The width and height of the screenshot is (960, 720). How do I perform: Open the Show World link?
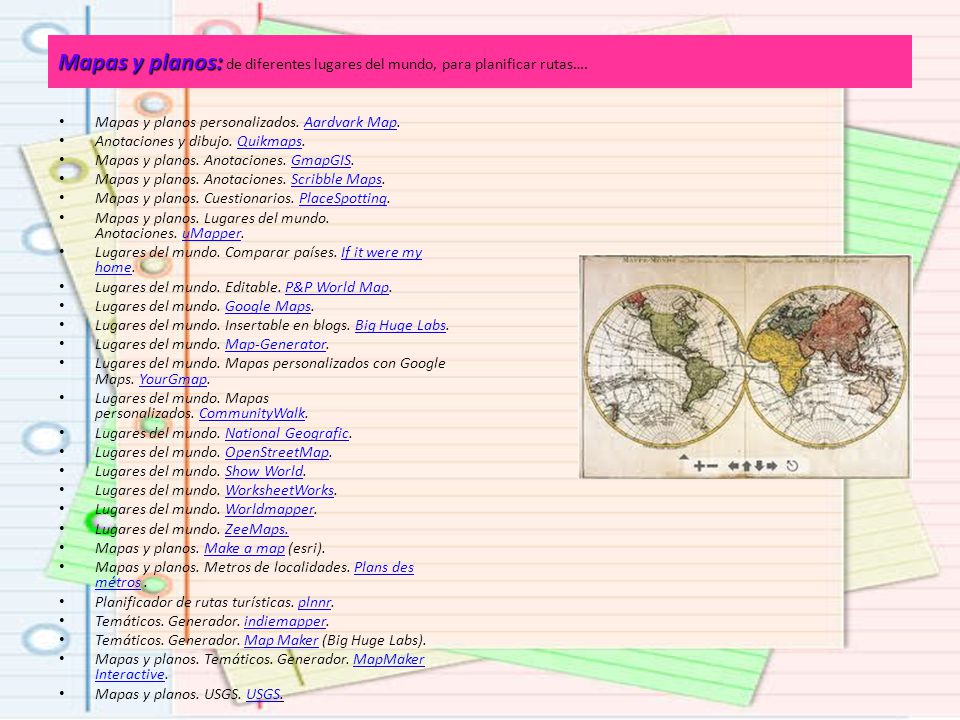(264, 471)
